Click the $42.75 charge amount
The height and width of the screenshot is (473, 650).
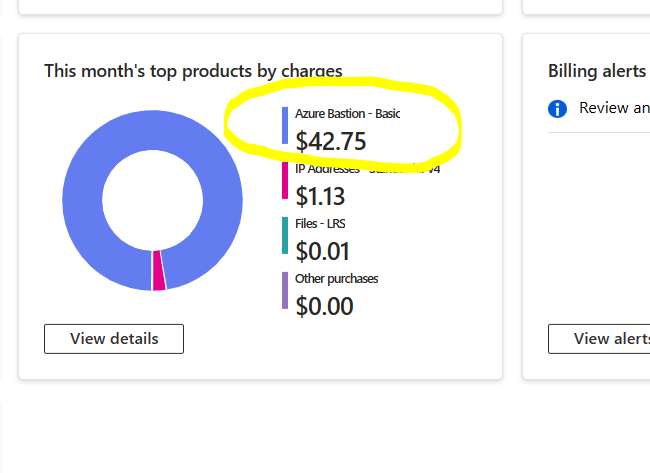pyautogui.click(x=330, y=141)
